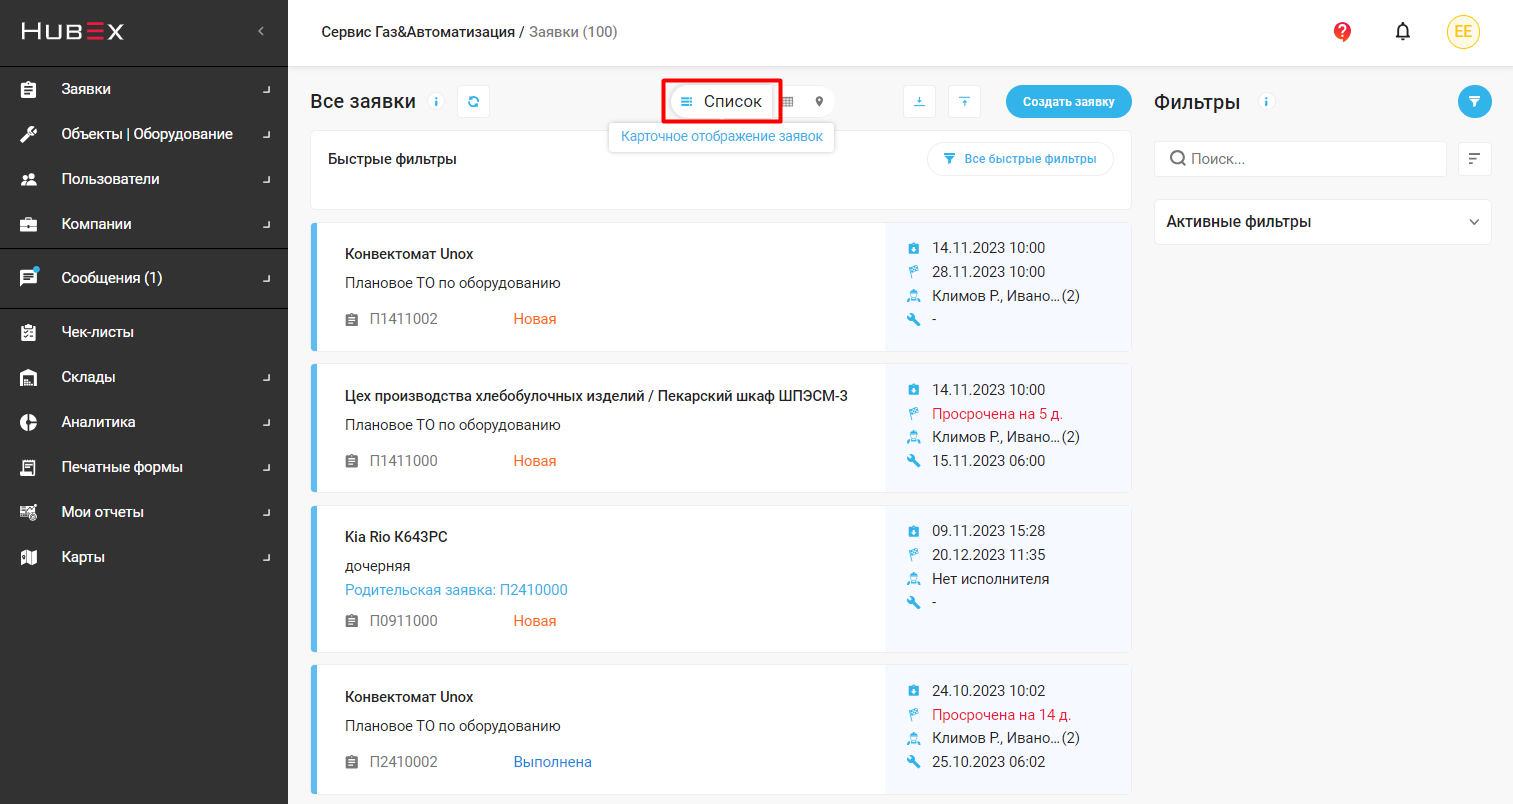Click the Заявки (100) breadcrumb text
1513x804 pixels.
[x=573, y=32]
